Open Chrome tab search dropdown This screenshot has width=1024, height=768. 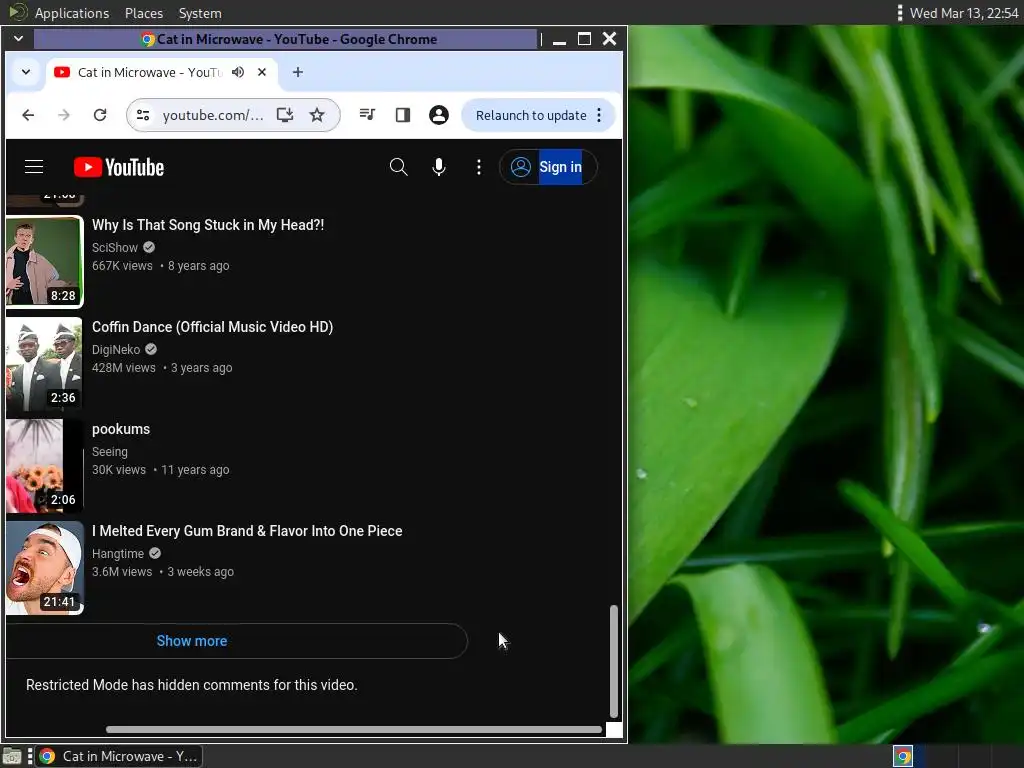(x=25, y=72)
